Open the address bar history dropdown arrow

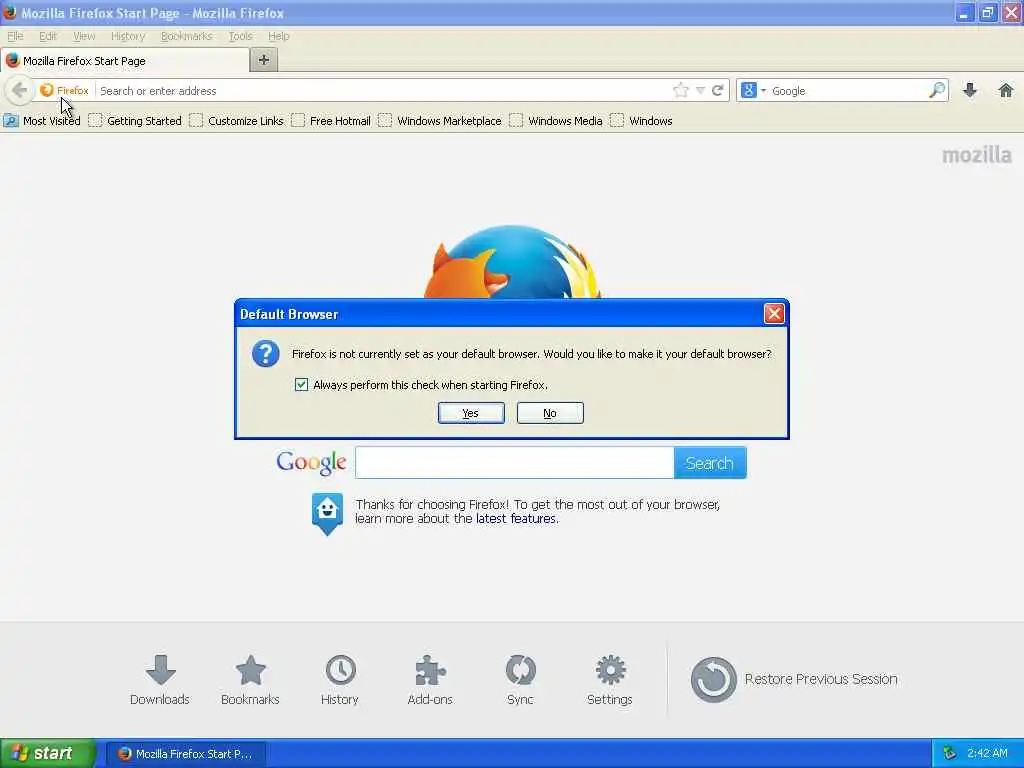pyautogui.click(x=700, y=90)
